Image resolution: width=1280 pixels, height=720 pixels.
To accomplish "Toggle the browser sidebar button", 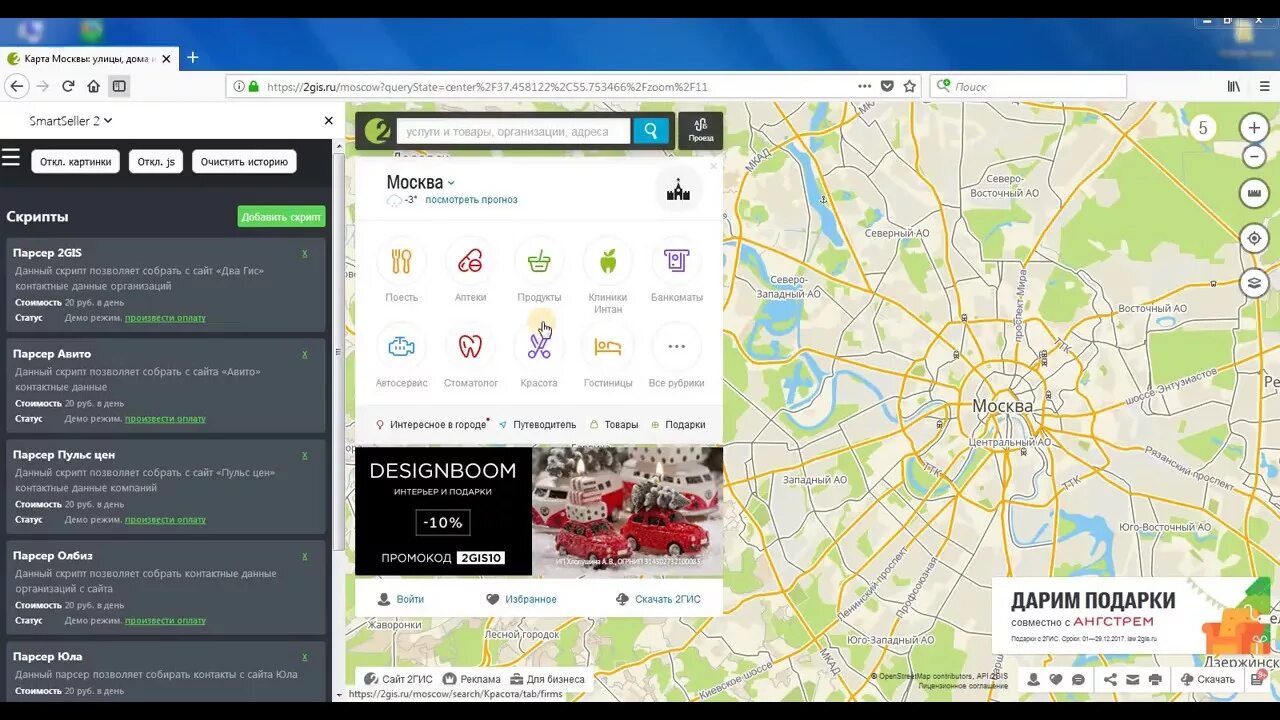I will click(x=119, y=86).
